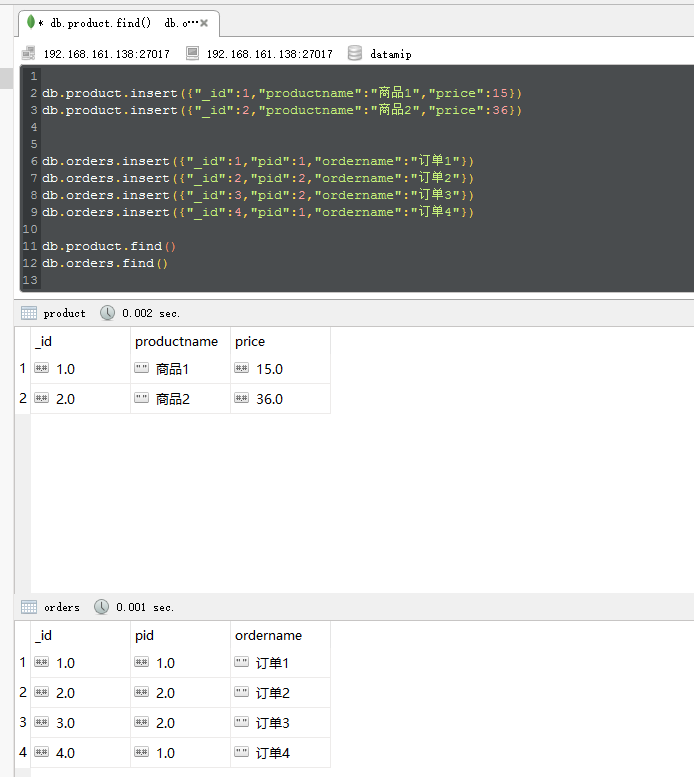Select row number 4 of orders table
The height and width of the screenshot is (777, 694).
23,752
